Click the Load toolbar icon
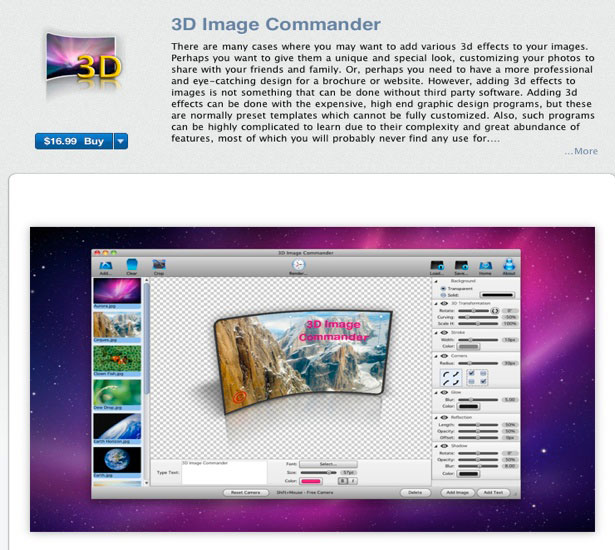615x550 pixels. (437, 266)
